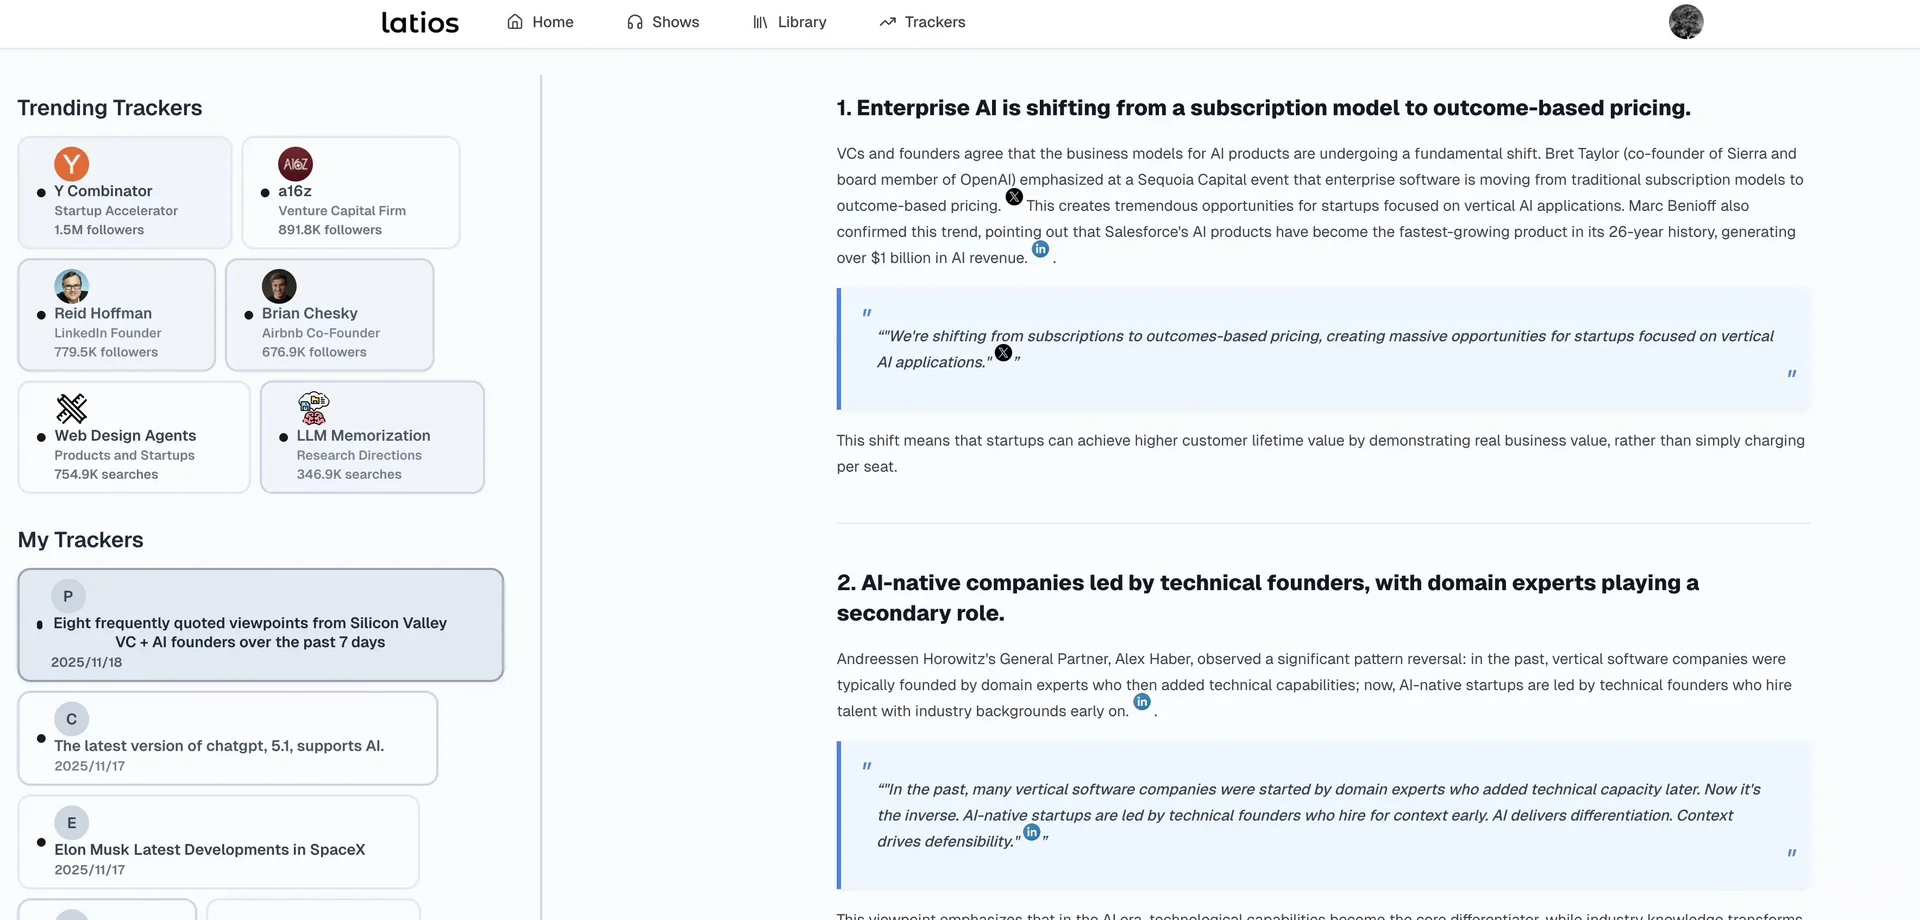Open the Y Combinator logo icon
The height and width of the screenshot is (920, 1920).
71,163
